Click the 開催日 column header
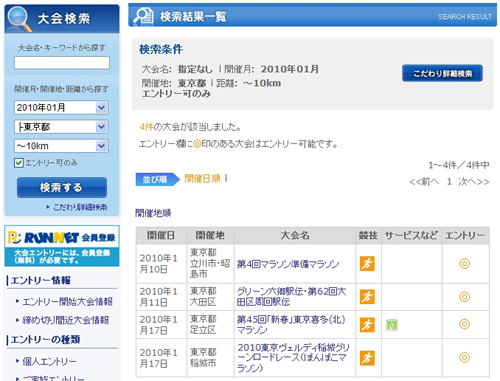Viewport: 500px width, 381px height. pyautogui.click(x=161, y=236)
